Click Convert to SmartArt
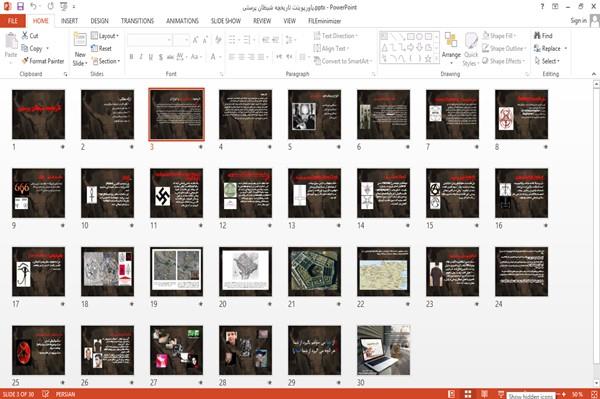 342,61
